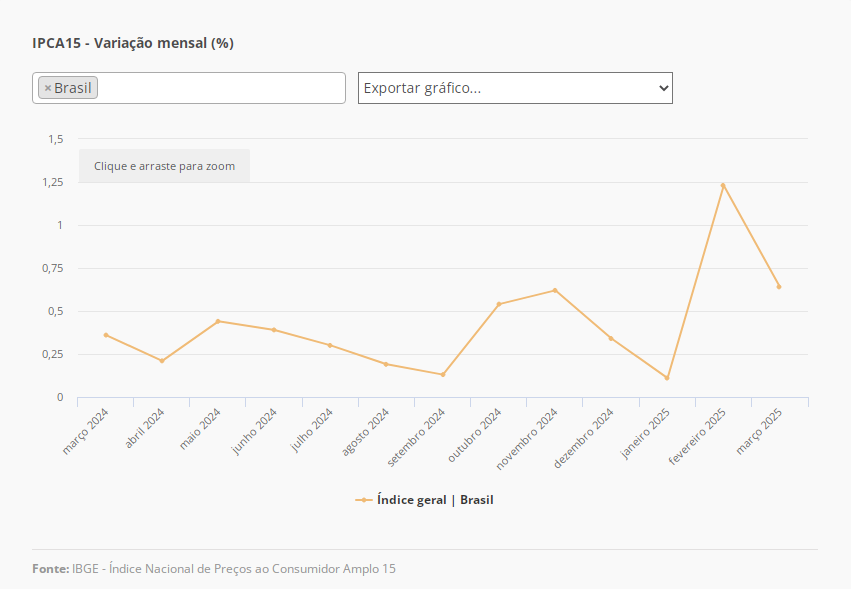Click the 'Clique e arraste para zoom' hint
Image resolution: width=851 pixels, height=589 pixels.
click(x=164, y=166)
